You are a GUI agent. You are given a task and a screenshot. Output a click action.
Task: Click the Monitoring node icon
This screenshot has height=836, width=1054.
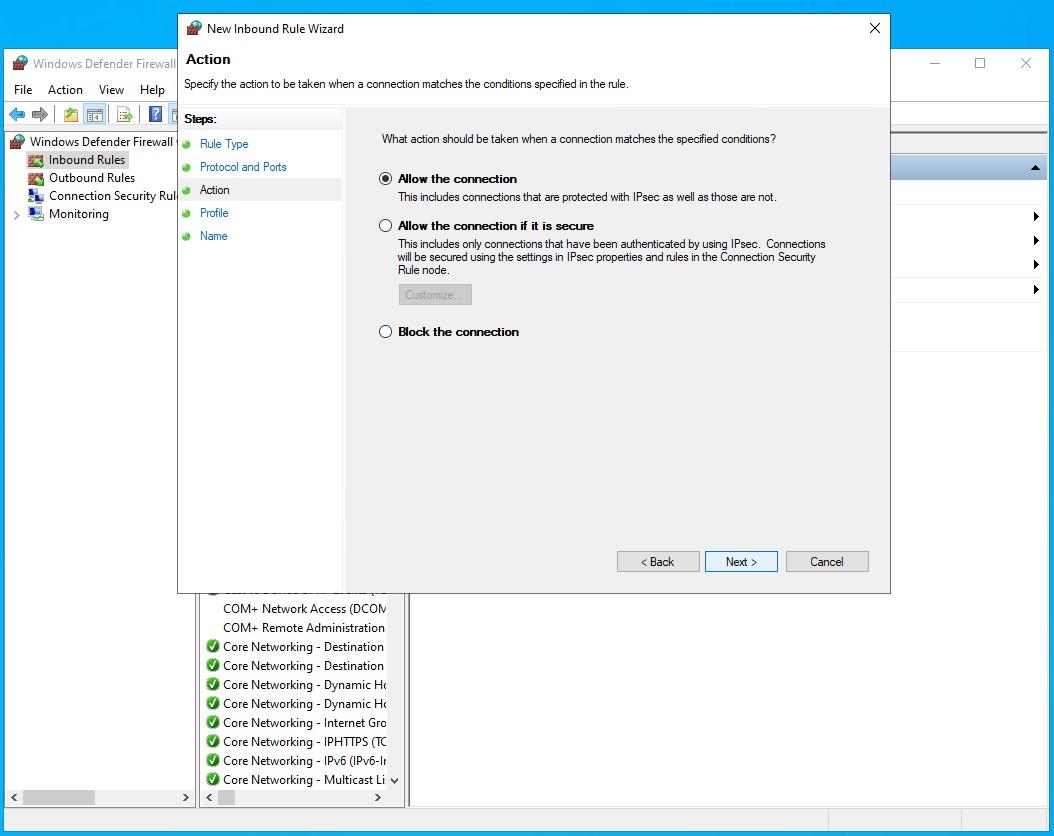click(36, 214)
